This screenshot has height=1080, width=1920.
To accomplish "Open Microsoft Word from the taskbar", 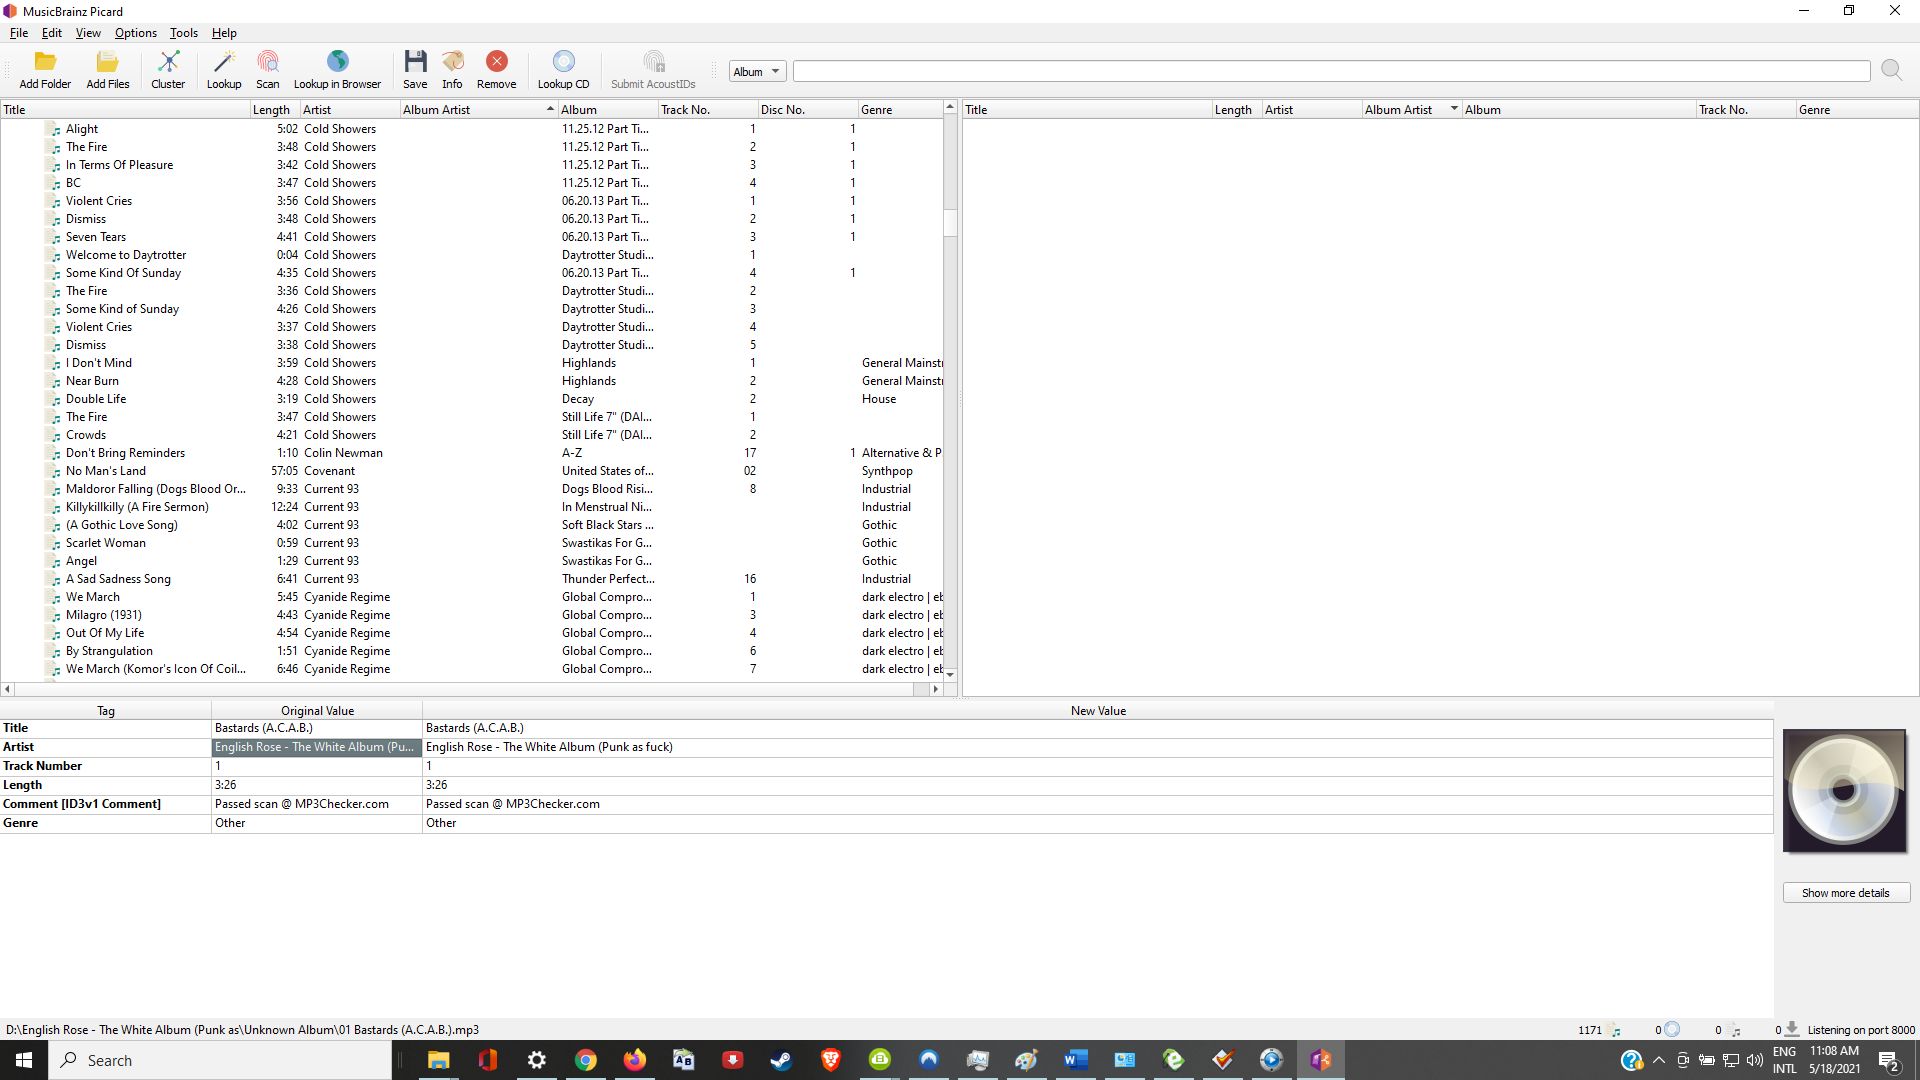I will pyautogui.click(x=1076, y=1060).
